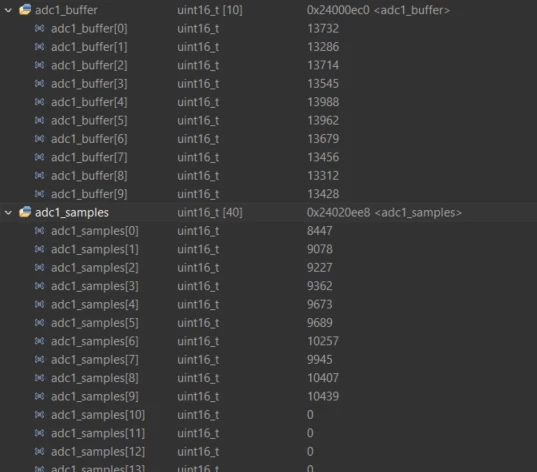Click value 0 of adc1_samples[10]

click(x=310, y=415)
